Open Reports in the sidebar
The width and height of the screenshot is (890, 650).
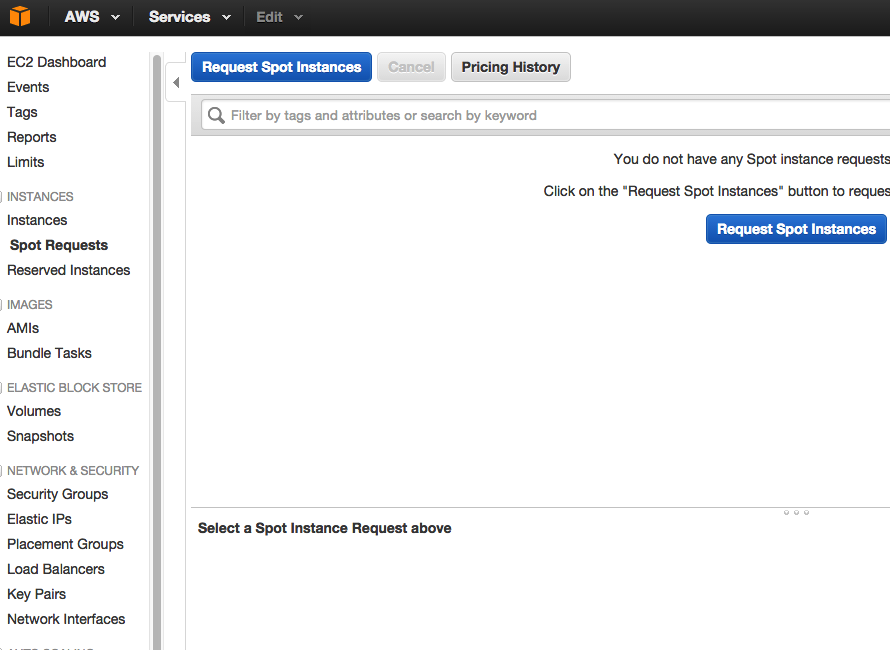tap(32, 137)
